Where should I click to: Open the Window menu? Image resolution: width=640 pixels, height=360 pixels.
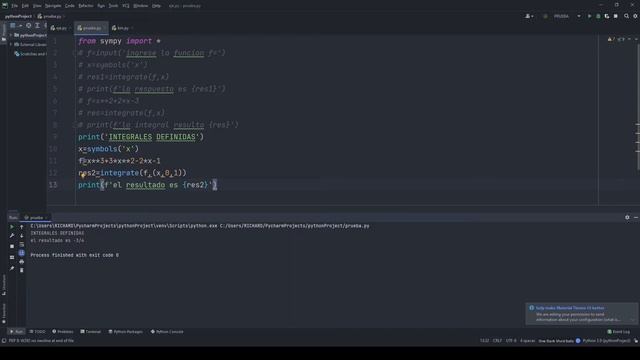[x=140, y=6]
